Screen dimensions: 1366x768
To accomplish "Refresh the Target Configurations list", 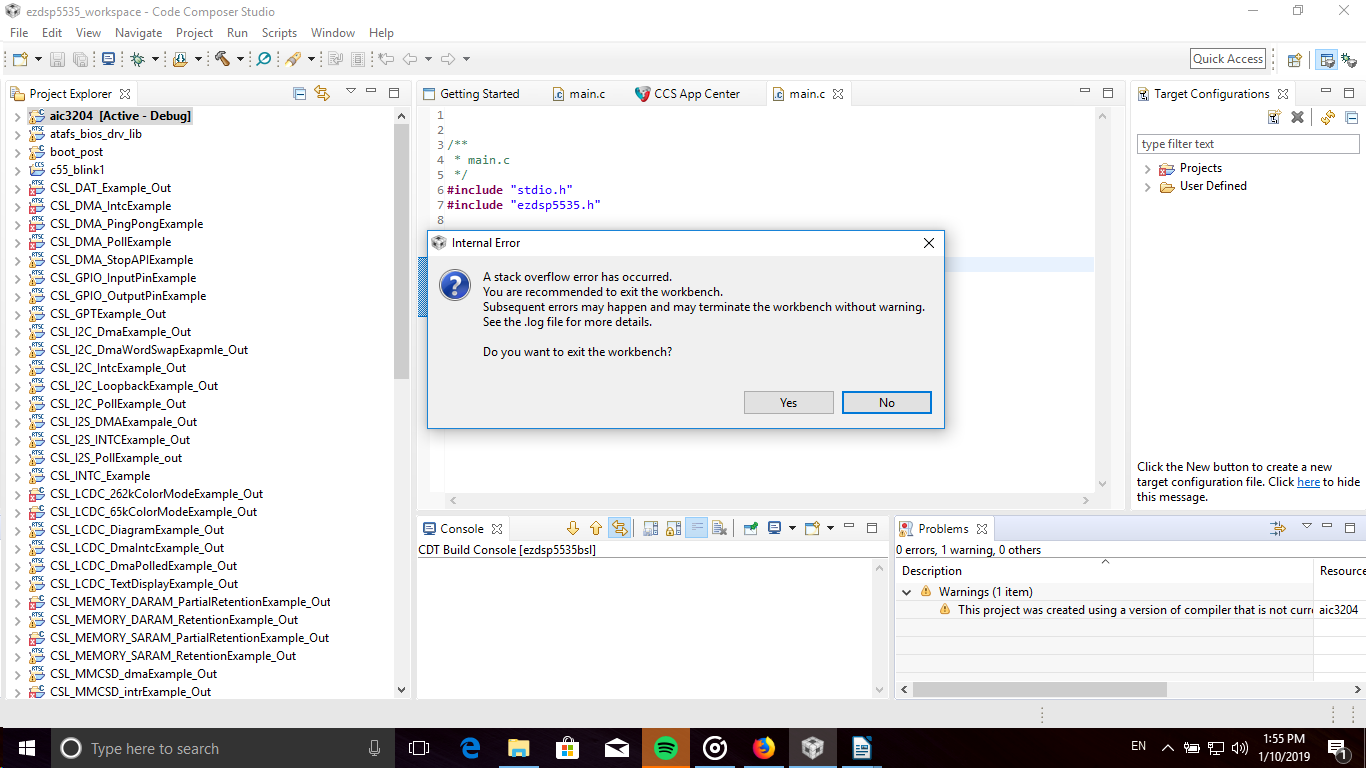I will 1328,117.
